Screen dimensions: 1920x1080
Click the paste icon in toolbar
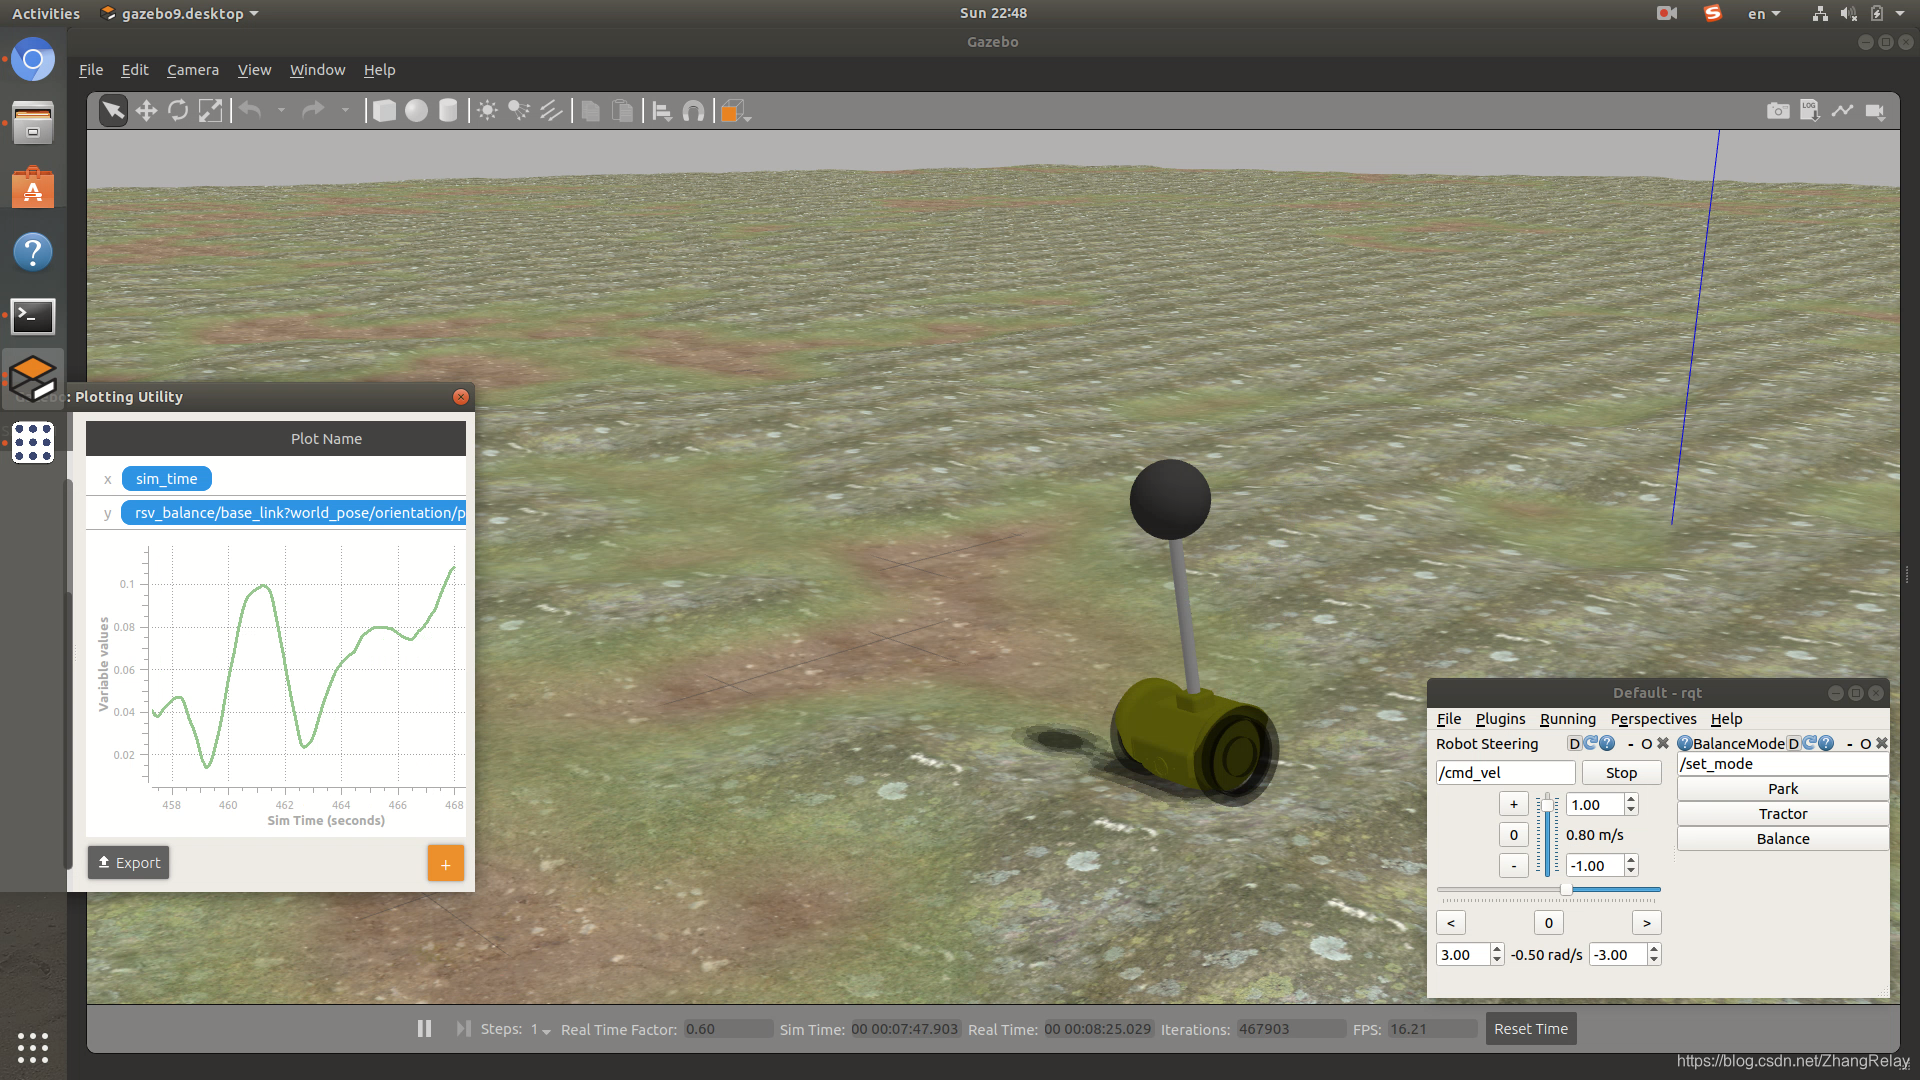(622, 111)
